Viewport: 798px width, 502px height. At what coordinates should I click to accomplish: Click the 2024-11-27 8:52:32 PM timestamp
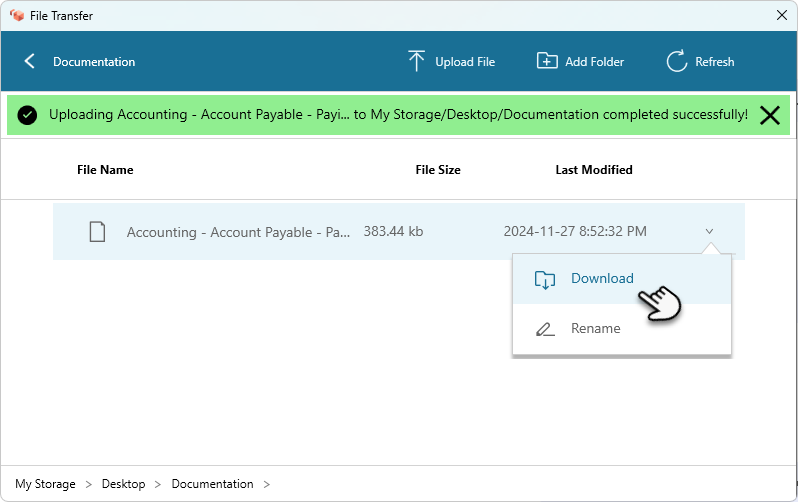[575, 231]
